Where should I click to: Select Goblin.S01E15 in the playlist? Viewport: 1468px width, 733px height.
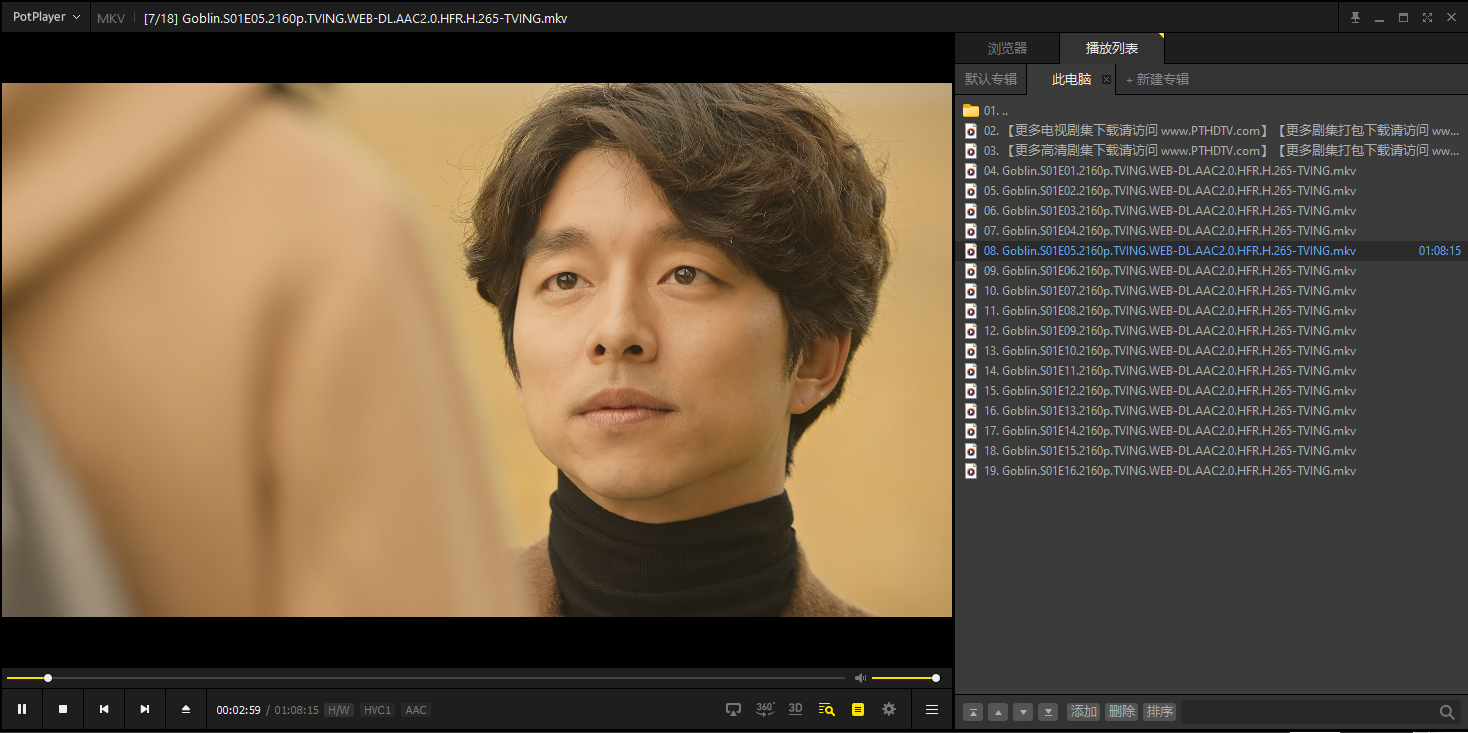point(1211,450)
